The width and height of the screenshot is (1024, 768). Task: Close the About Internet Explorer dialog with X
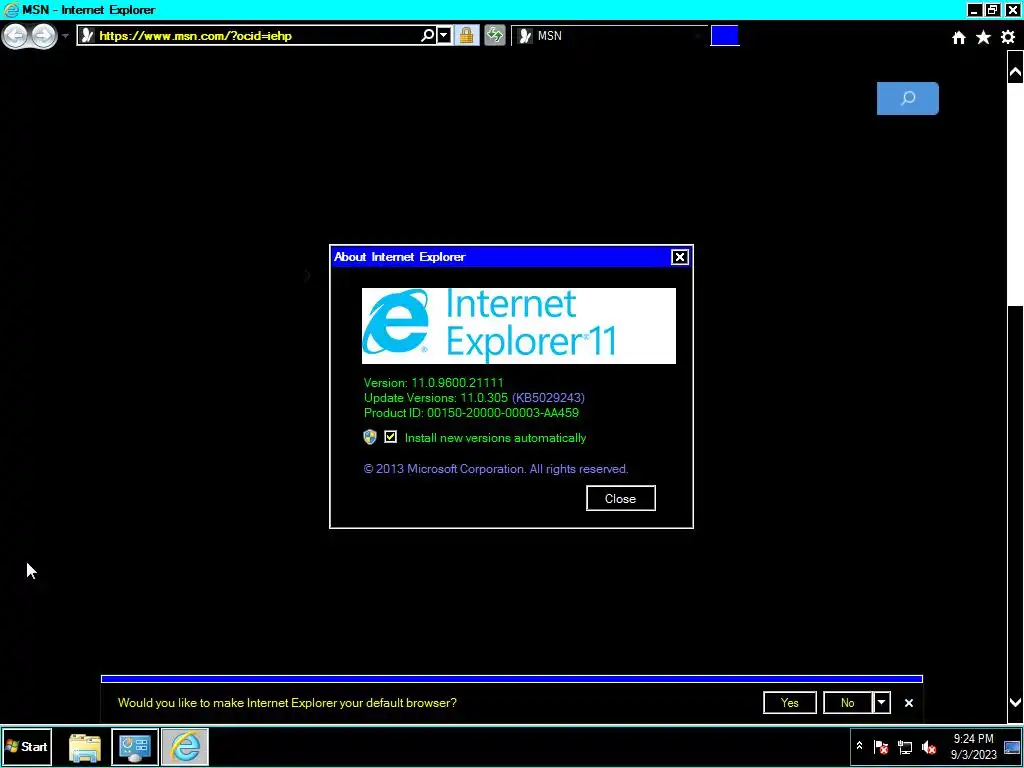(x=680, y=257)
